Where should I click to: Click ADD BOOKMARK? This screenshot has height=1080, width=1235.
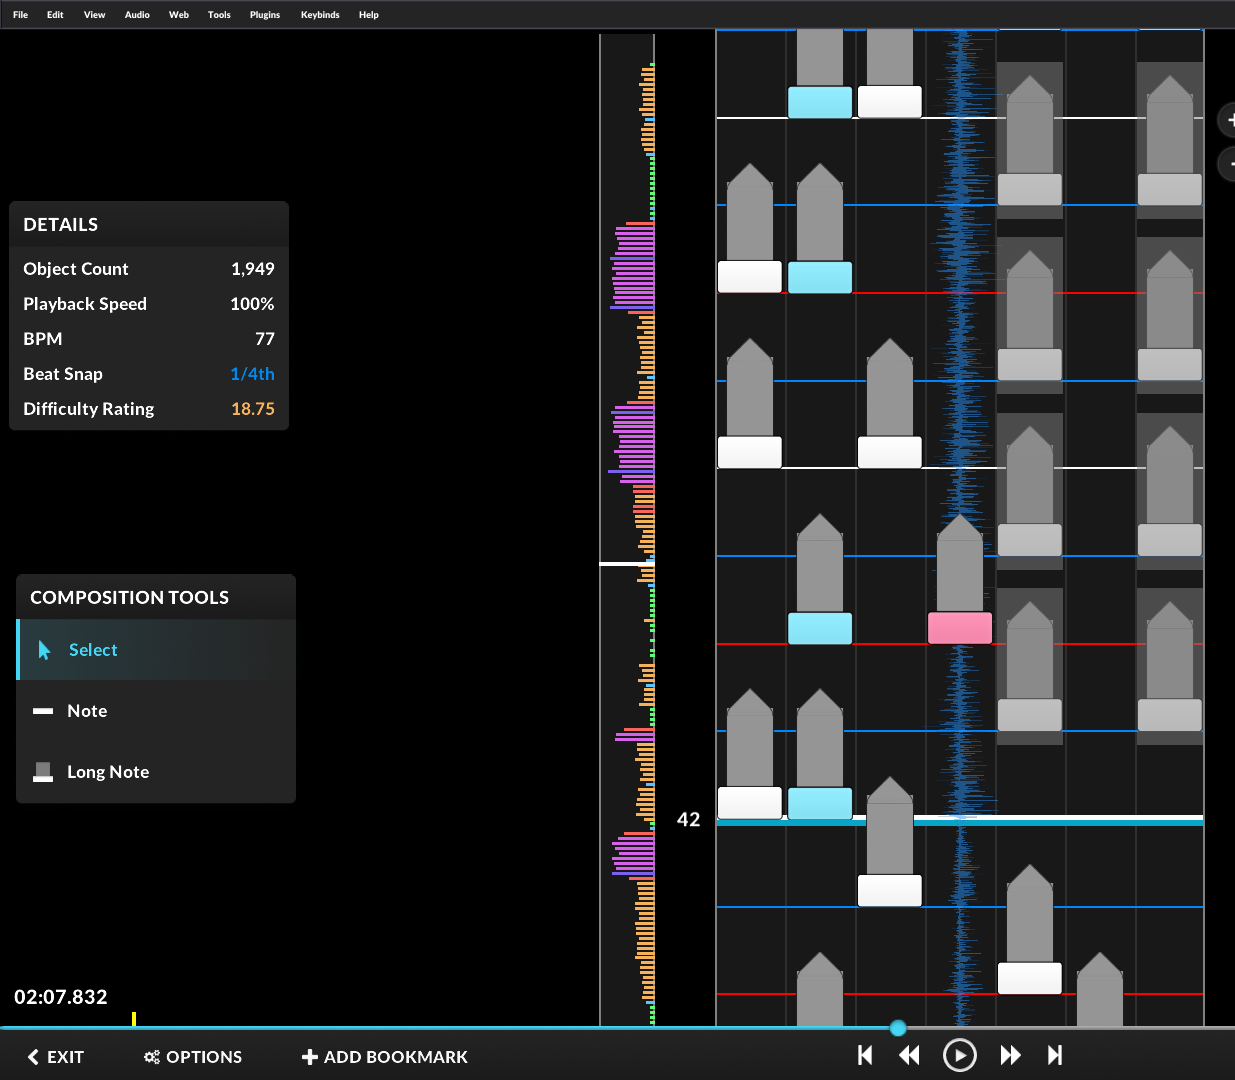click(x=385, y=1057)
